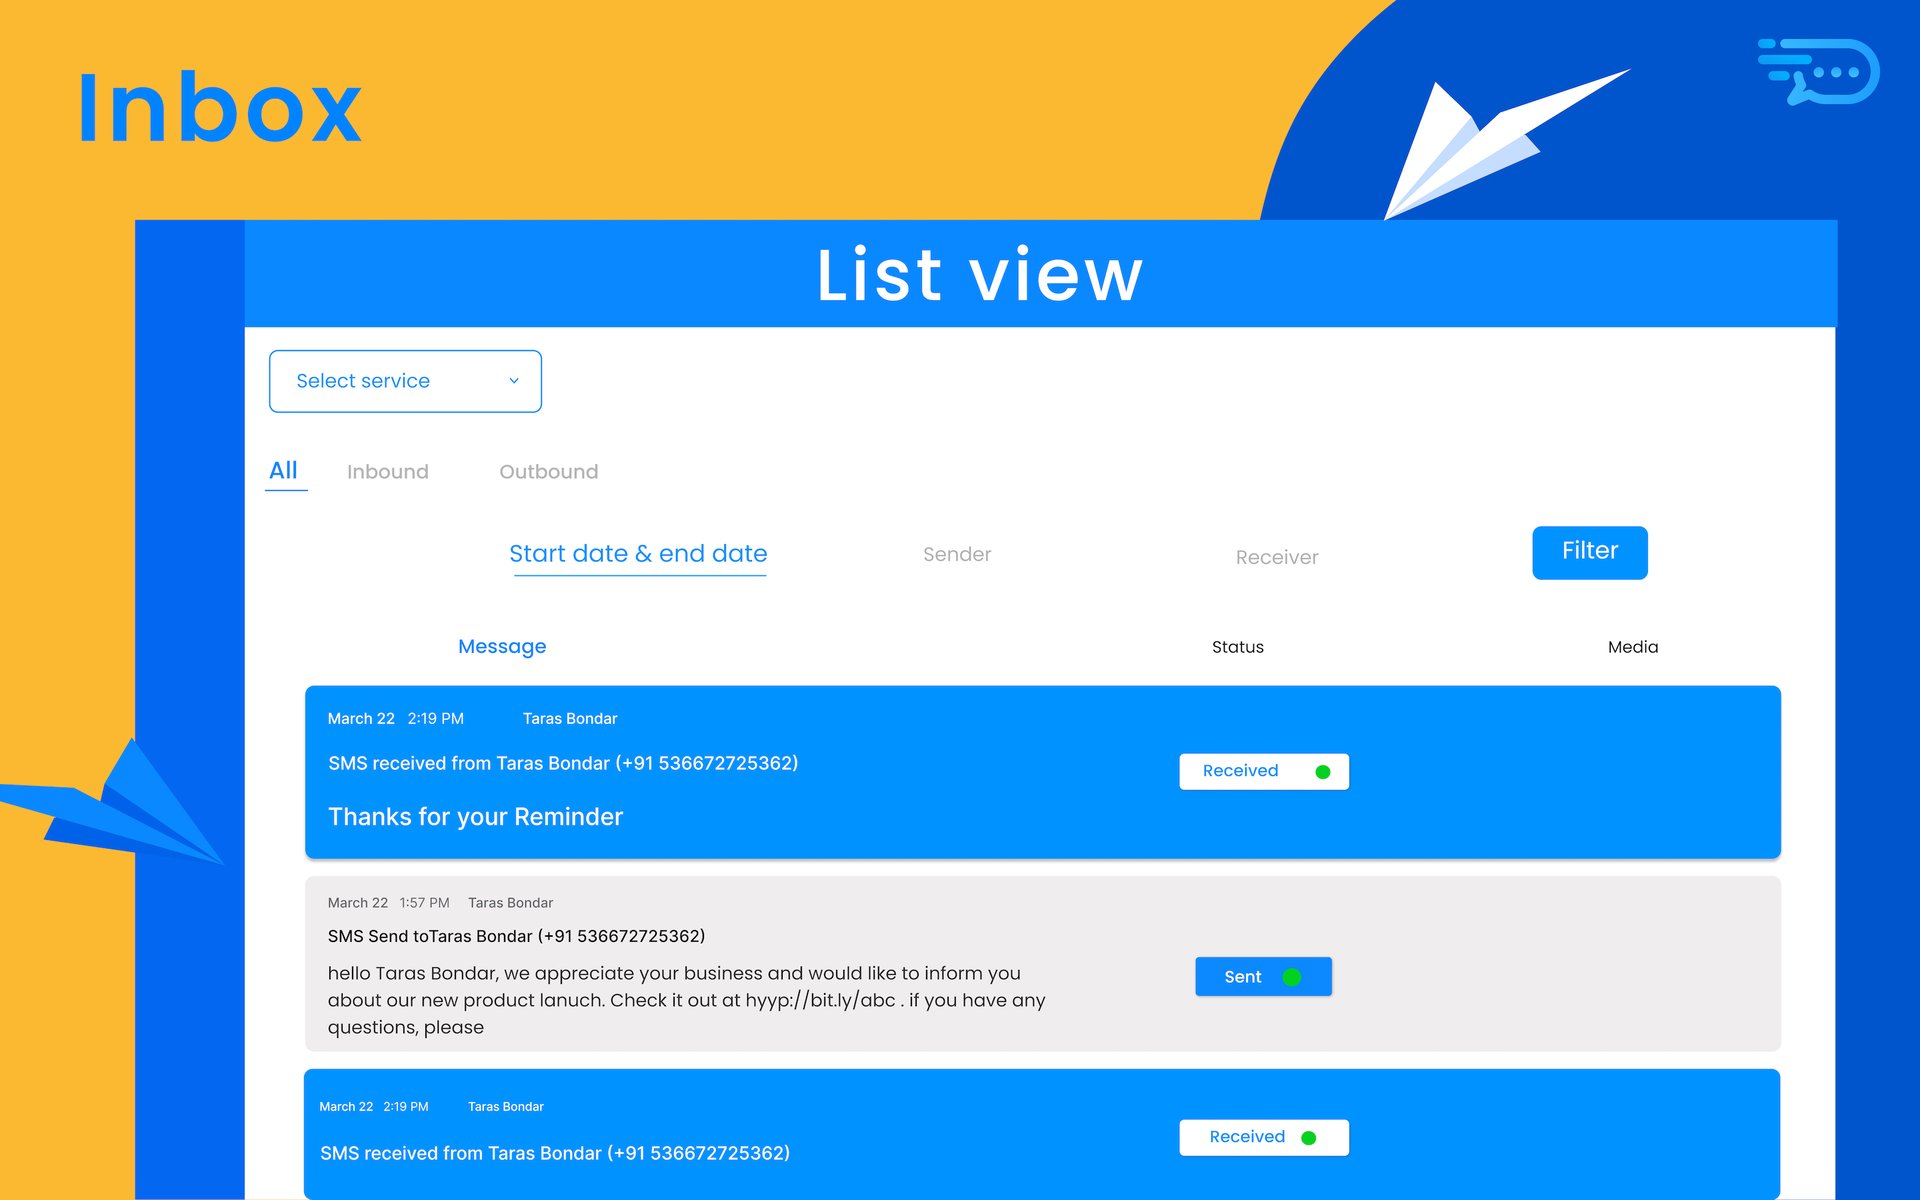Toggle Received status on bottom message
This screenshot has width=1920, height=1200.
(1263, 1137)
